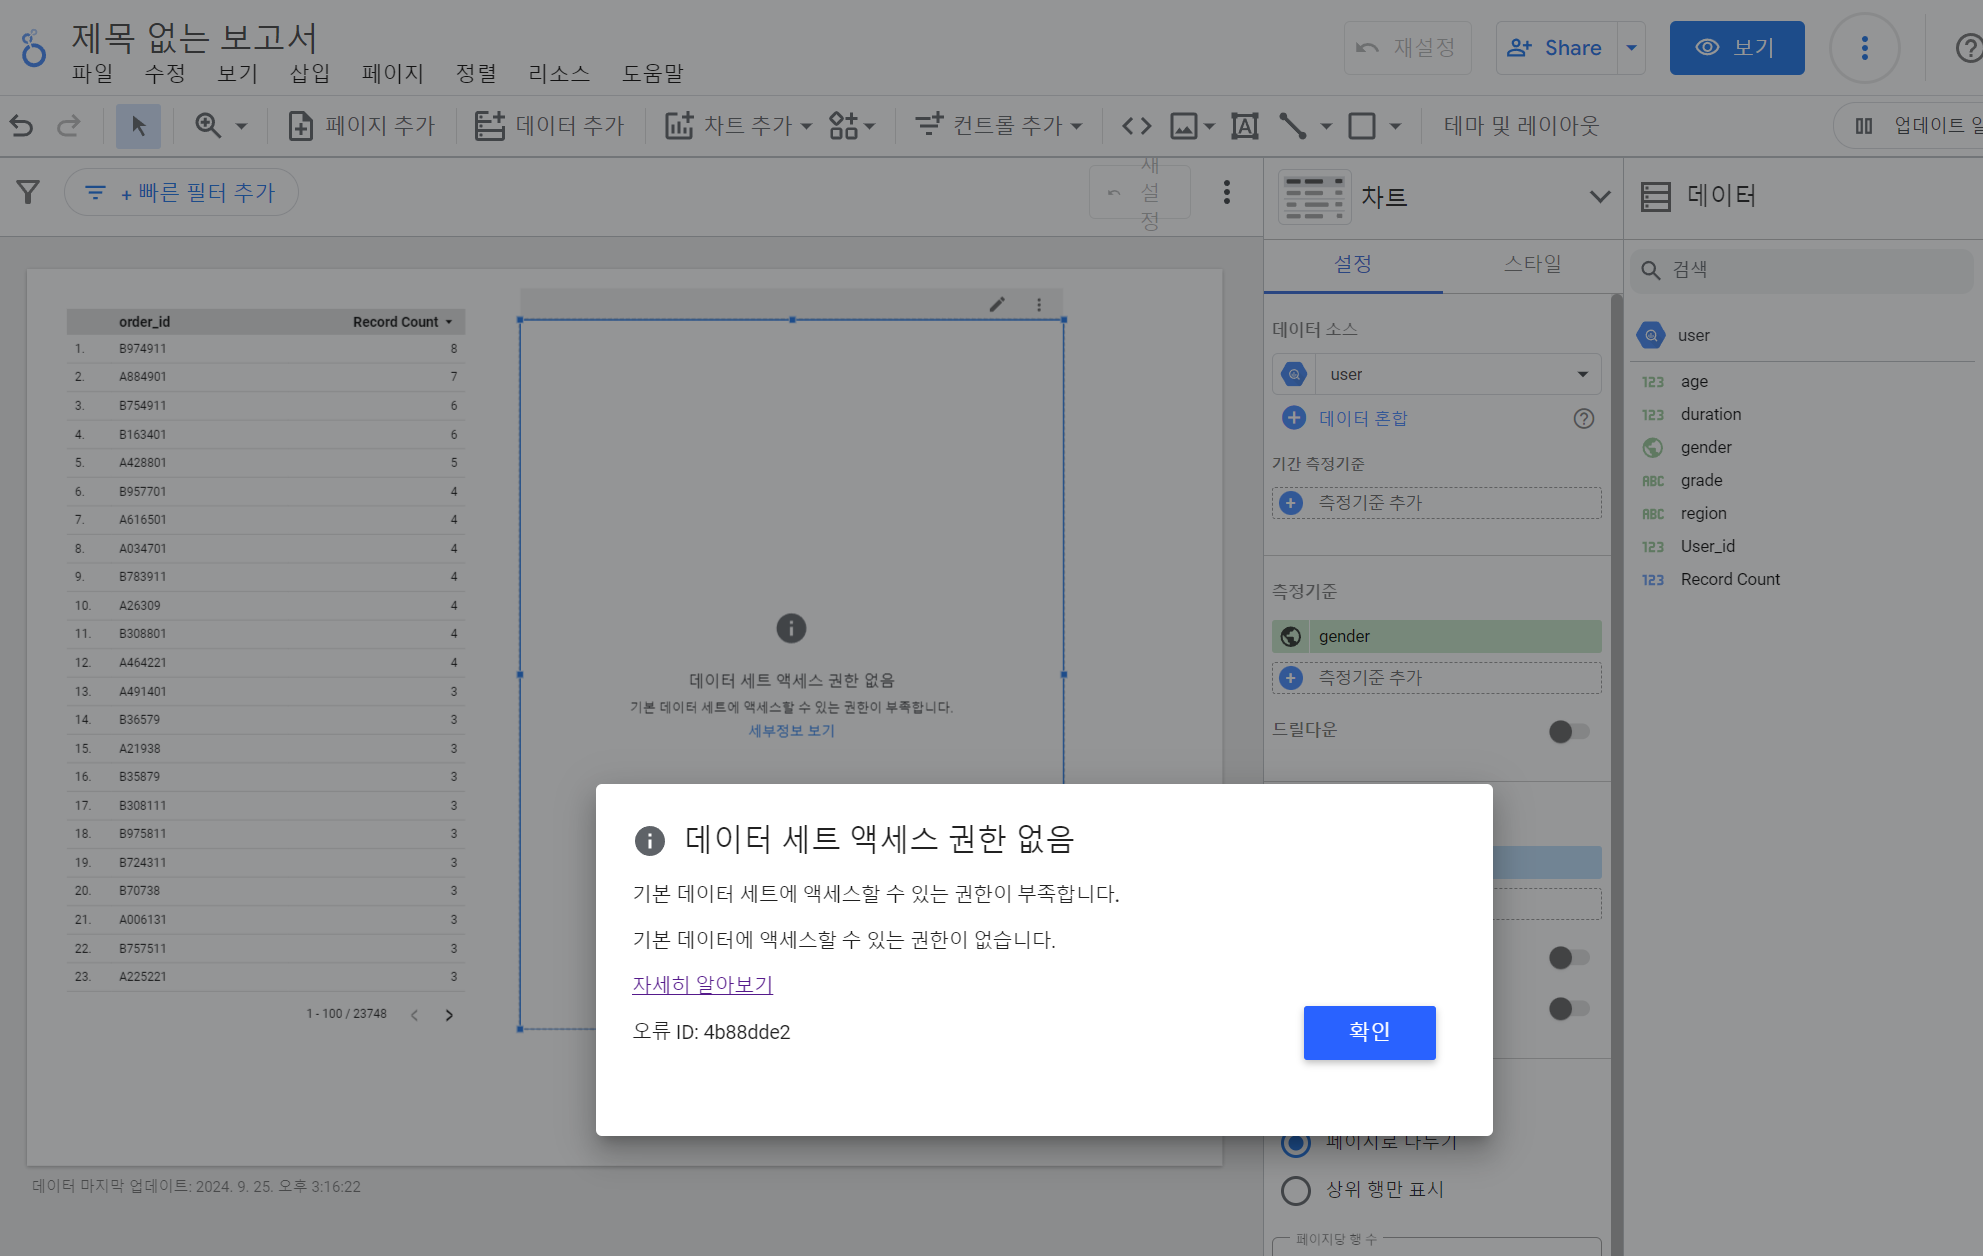Click the 페이지 추가 button
Screen dimensions: 1983x1256
tap(362, 126)
